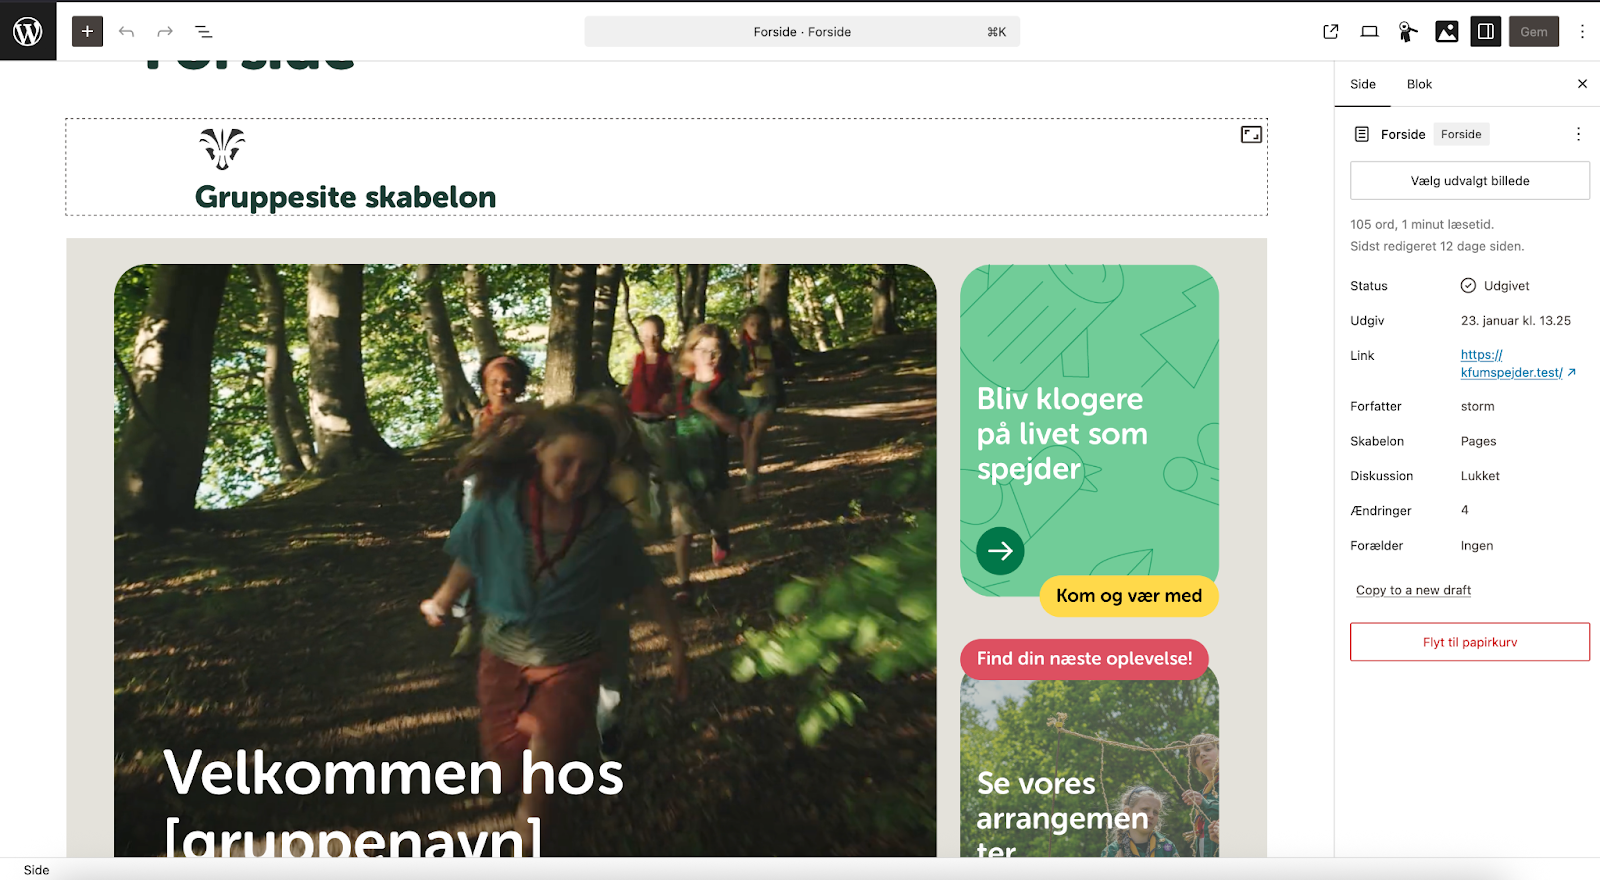Image resolution: width=1600 pixels, height=880 pixels.
Task: Switch to the Blok tab
Action: click(x=1419, y=84)
